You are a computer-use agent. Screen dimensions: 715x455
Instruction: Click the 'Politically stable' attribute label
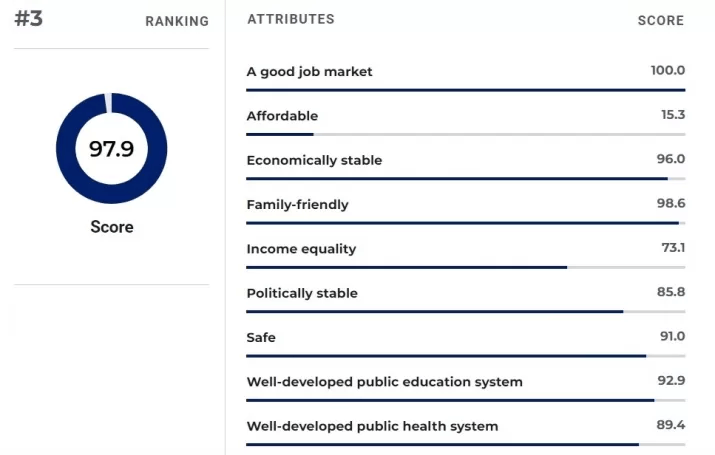pyautogui.click(x=302, y=293)
